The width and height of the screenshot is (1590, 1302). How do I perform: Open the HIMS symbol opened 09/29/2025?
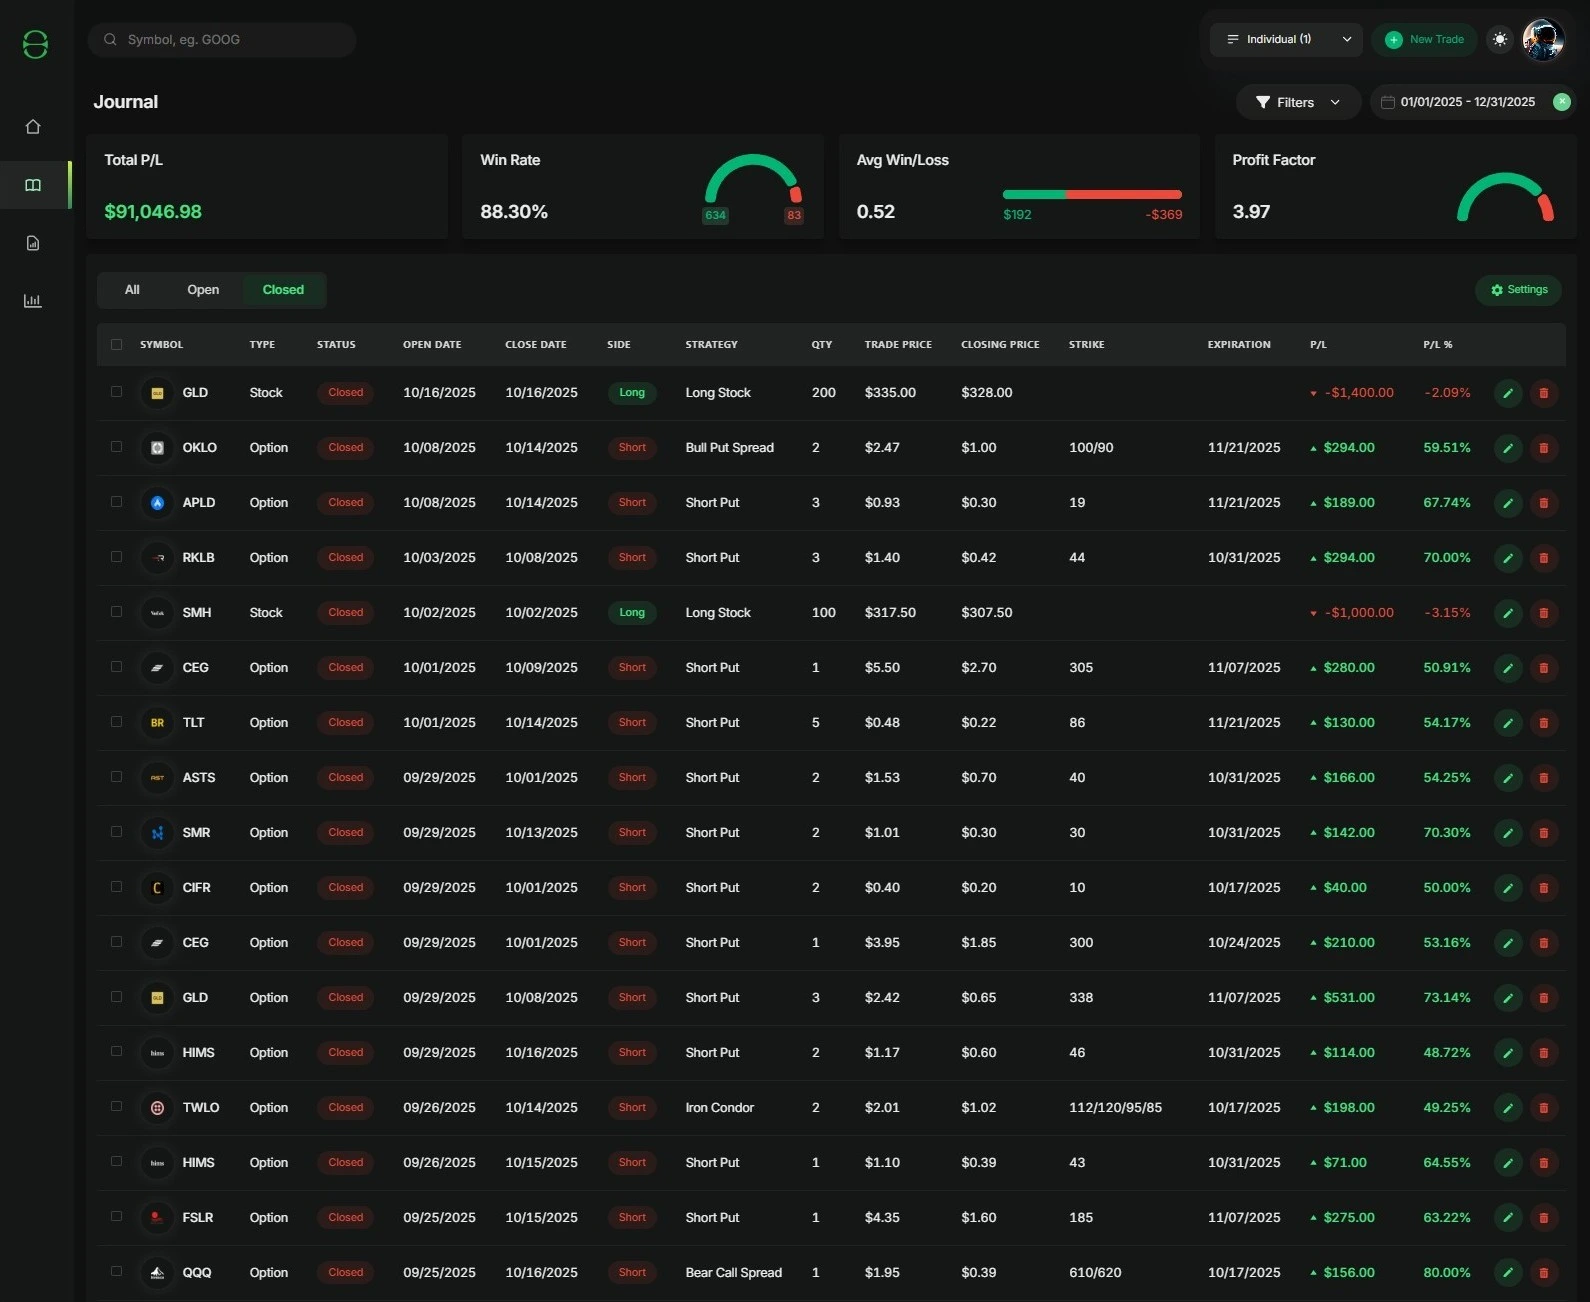pos(198,1053)
